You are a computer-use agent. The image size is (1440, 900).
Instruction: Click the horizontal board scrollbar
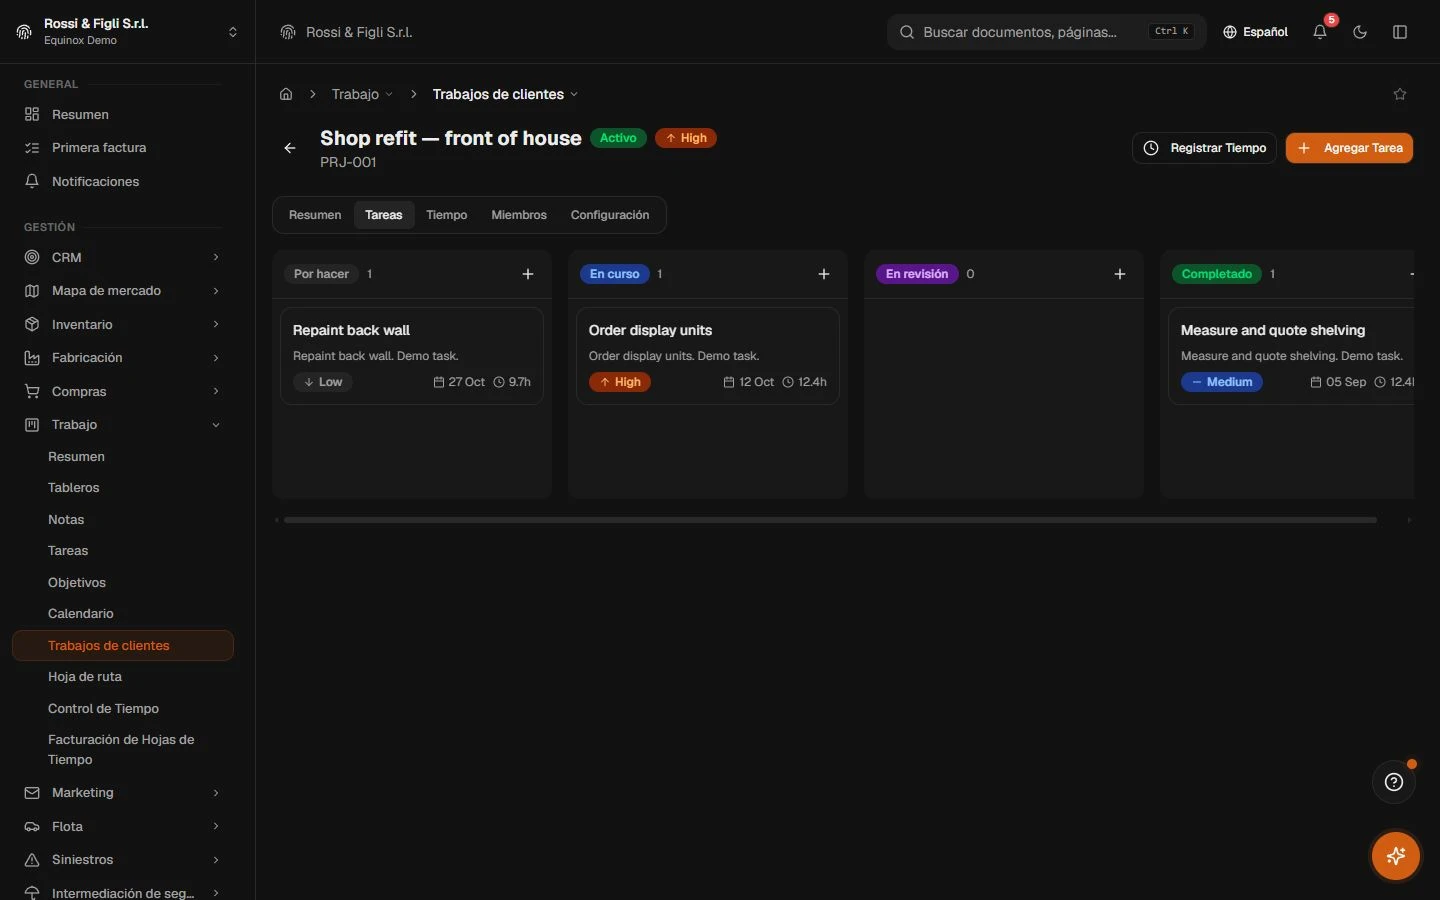(830, 520)
